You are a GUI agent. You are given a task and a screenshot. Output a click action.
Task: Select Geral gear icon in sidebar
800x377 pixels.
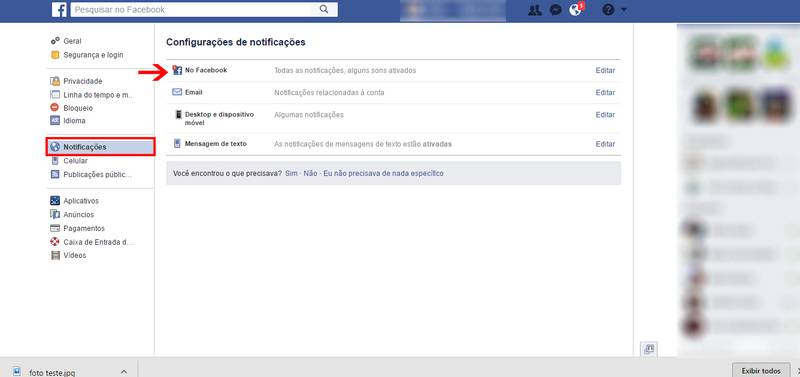[x=55, y=41]
